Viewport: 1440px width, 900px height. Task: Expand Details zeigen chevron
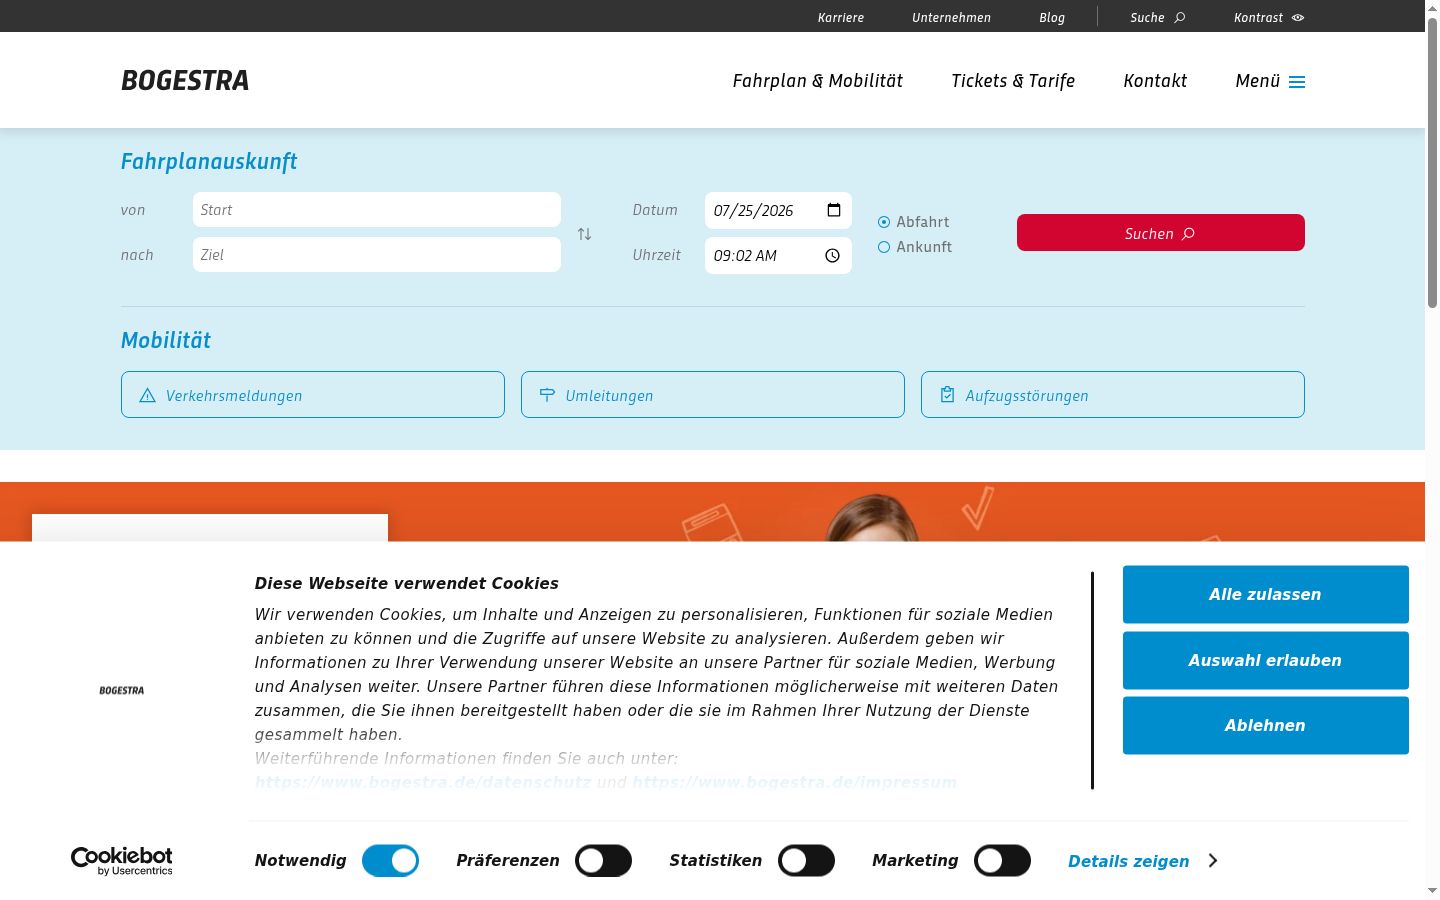point(1213,861)
